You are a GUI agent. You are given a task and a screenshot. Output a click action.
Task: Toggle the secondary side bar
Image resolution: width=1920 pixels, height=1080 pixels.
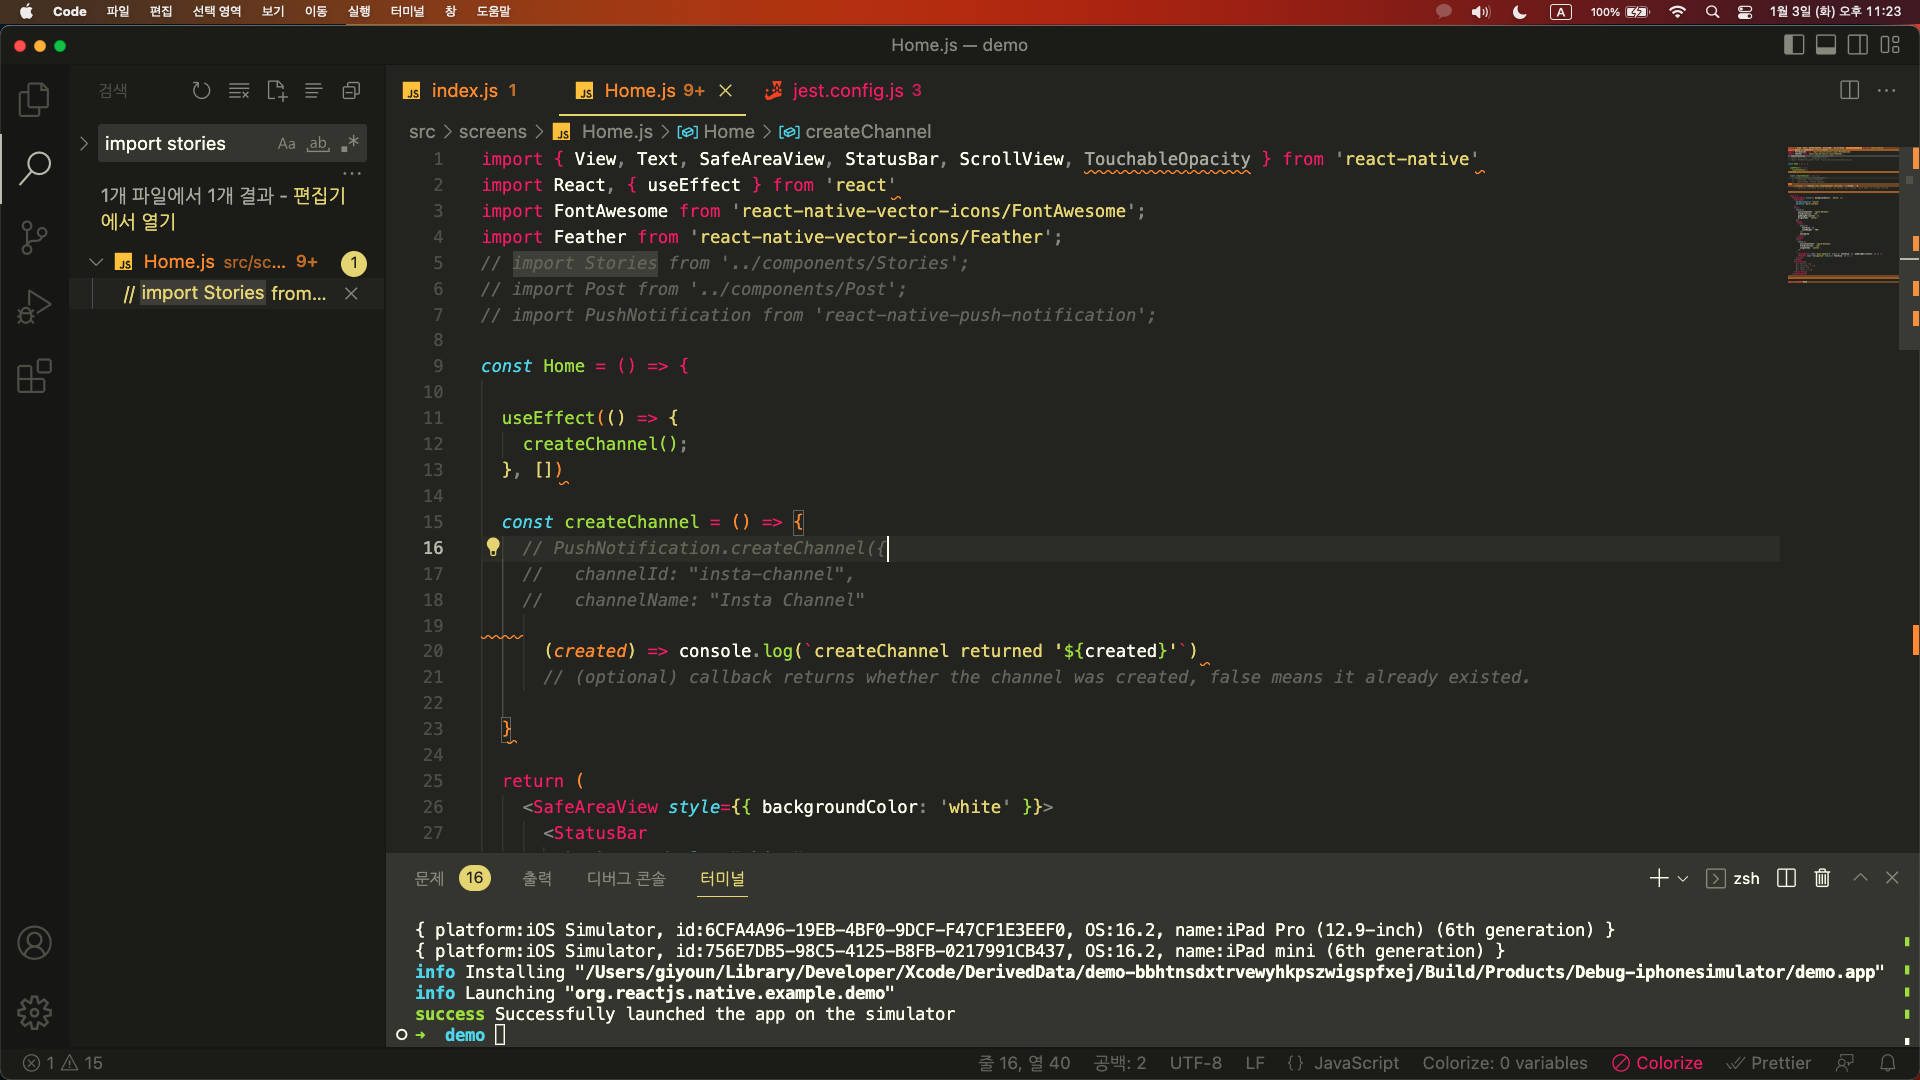point(1858,45)
